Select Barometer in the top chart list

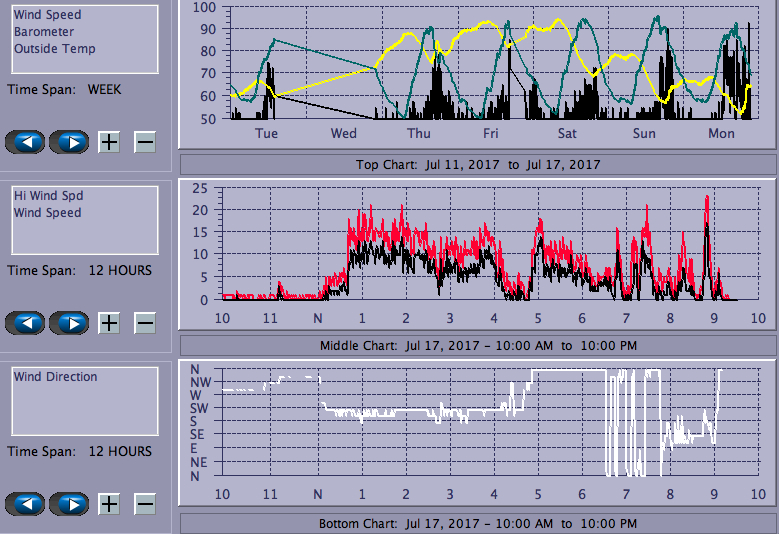point(44,32)
